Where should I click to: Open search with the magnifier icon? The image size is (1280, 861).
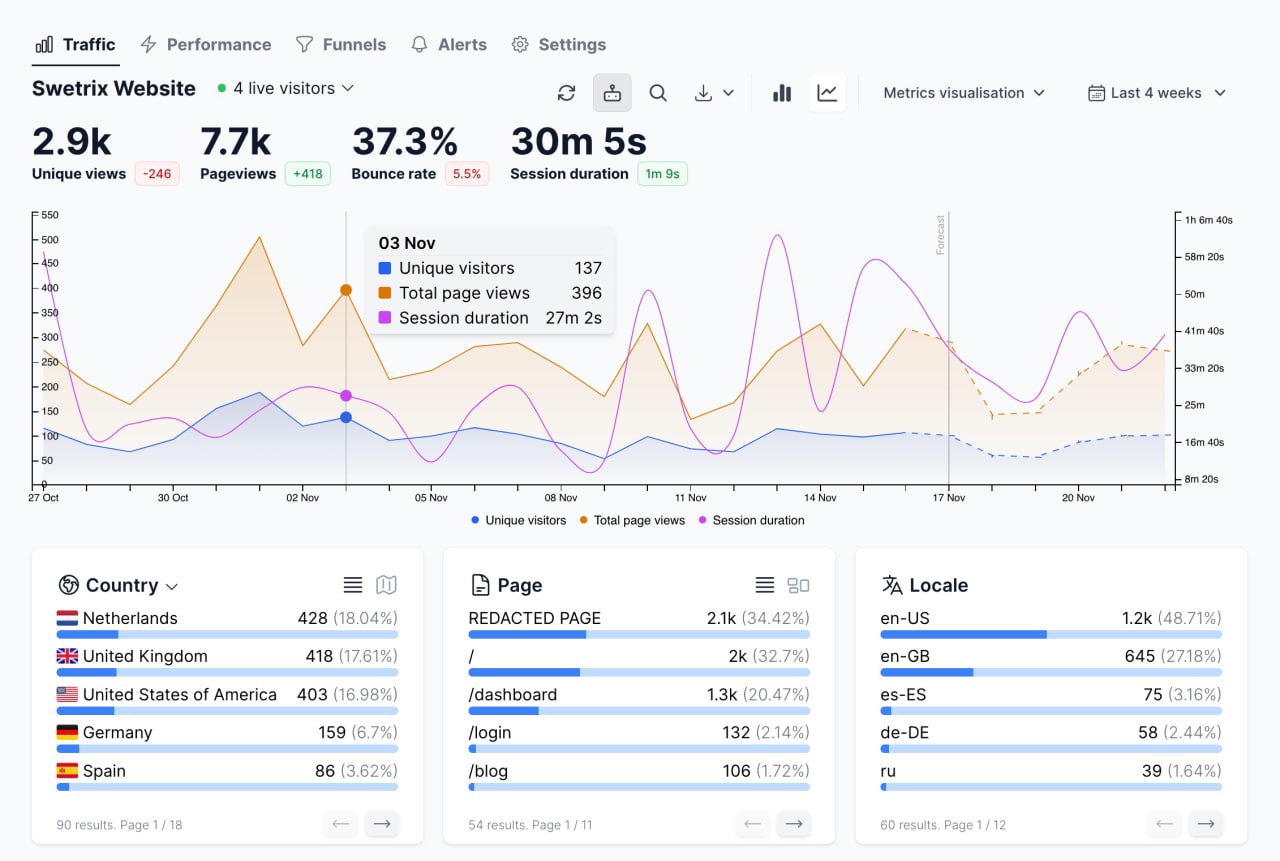[x=658, y=93]
